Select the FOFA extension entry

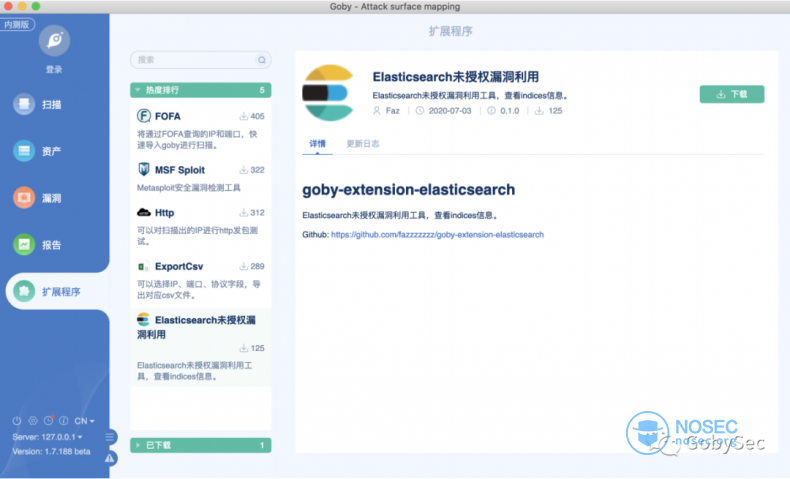201,129
